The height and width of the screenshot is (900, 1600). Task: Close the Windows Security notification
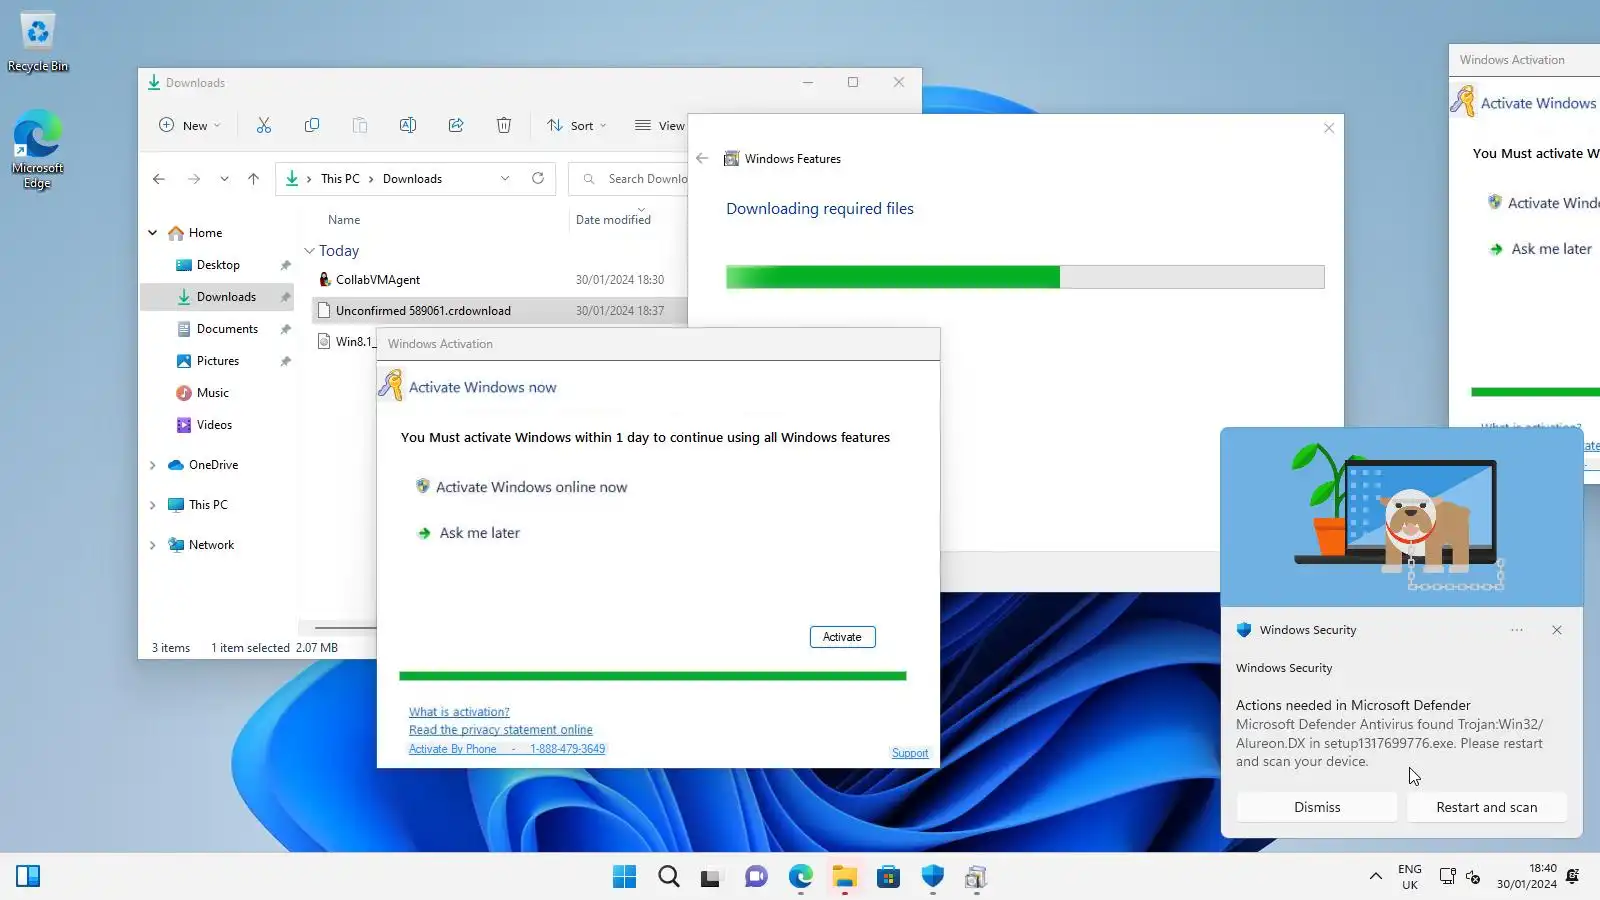[1557, 630]
